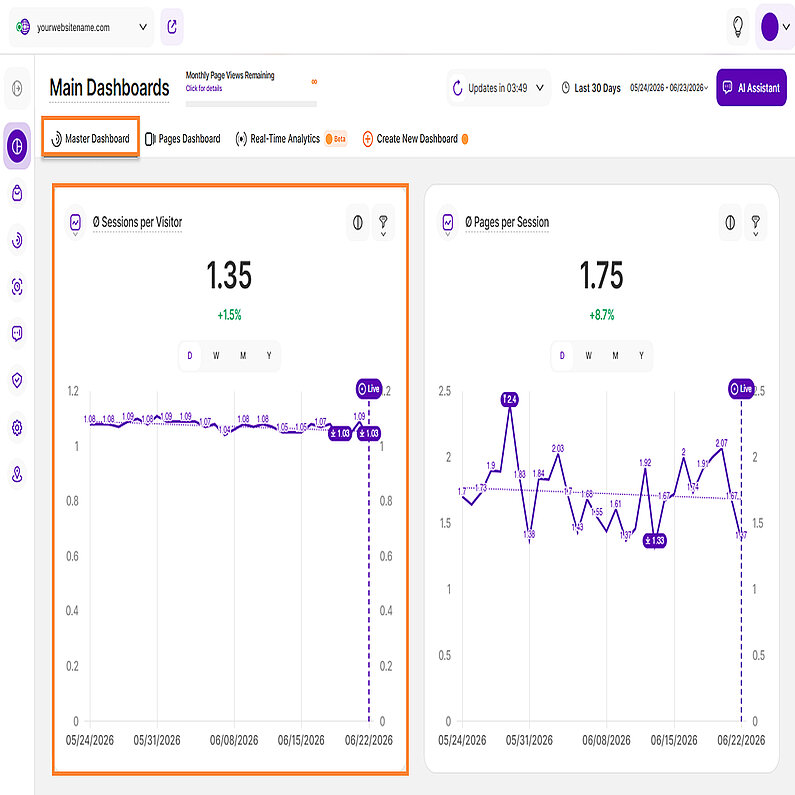Click the 1.35 sessions per visitor value
This screenshot has height=795, width=795.
(229, 276)
